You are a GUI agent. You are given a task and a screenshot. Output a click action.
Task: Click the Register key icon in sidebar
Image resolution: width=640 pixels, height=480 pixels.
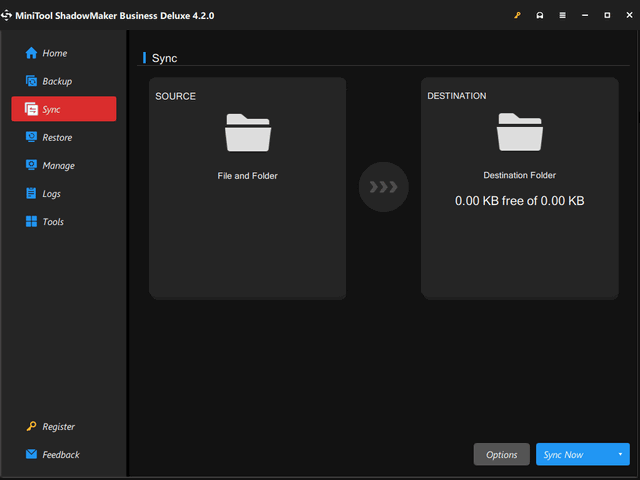pos(31,426)
